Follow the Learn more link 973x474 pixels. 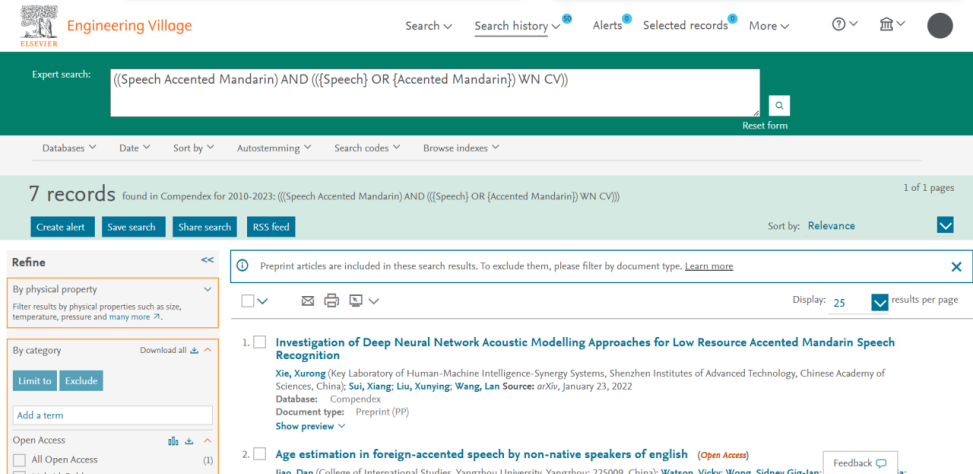pos(709,266)
